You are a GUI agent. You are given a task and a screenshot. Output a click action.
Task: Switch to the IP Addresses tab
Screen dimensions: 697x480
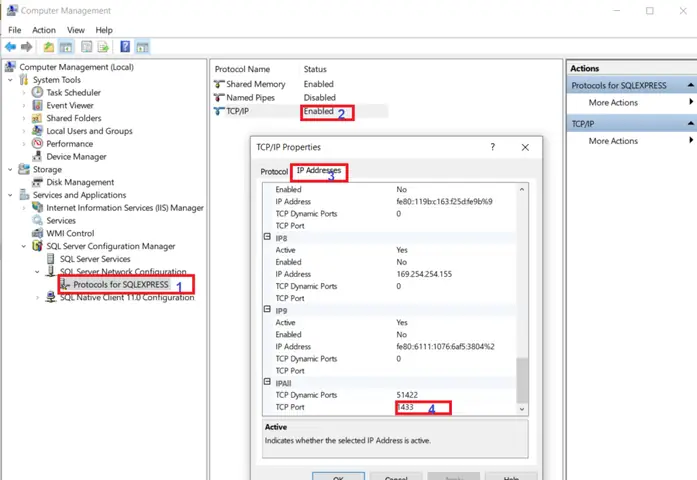click(x=319, y=170)
